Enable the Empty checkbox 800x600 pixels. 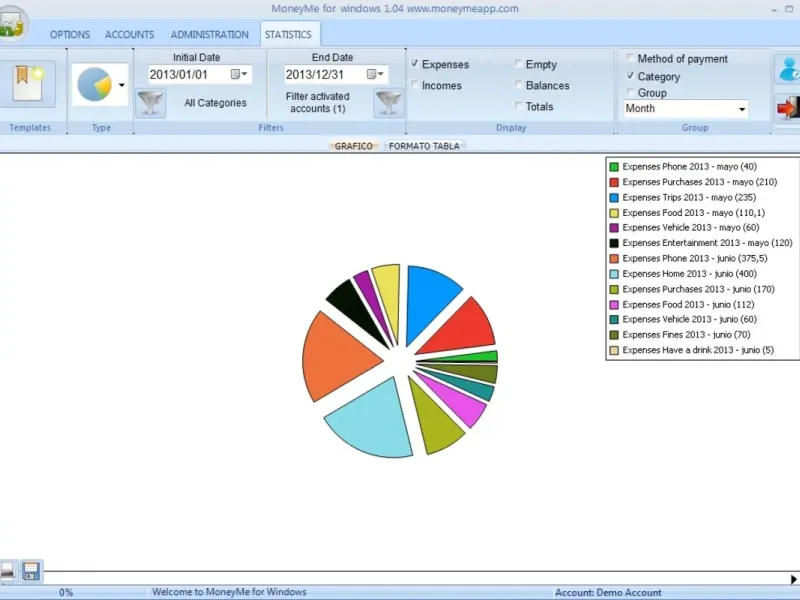518,63
